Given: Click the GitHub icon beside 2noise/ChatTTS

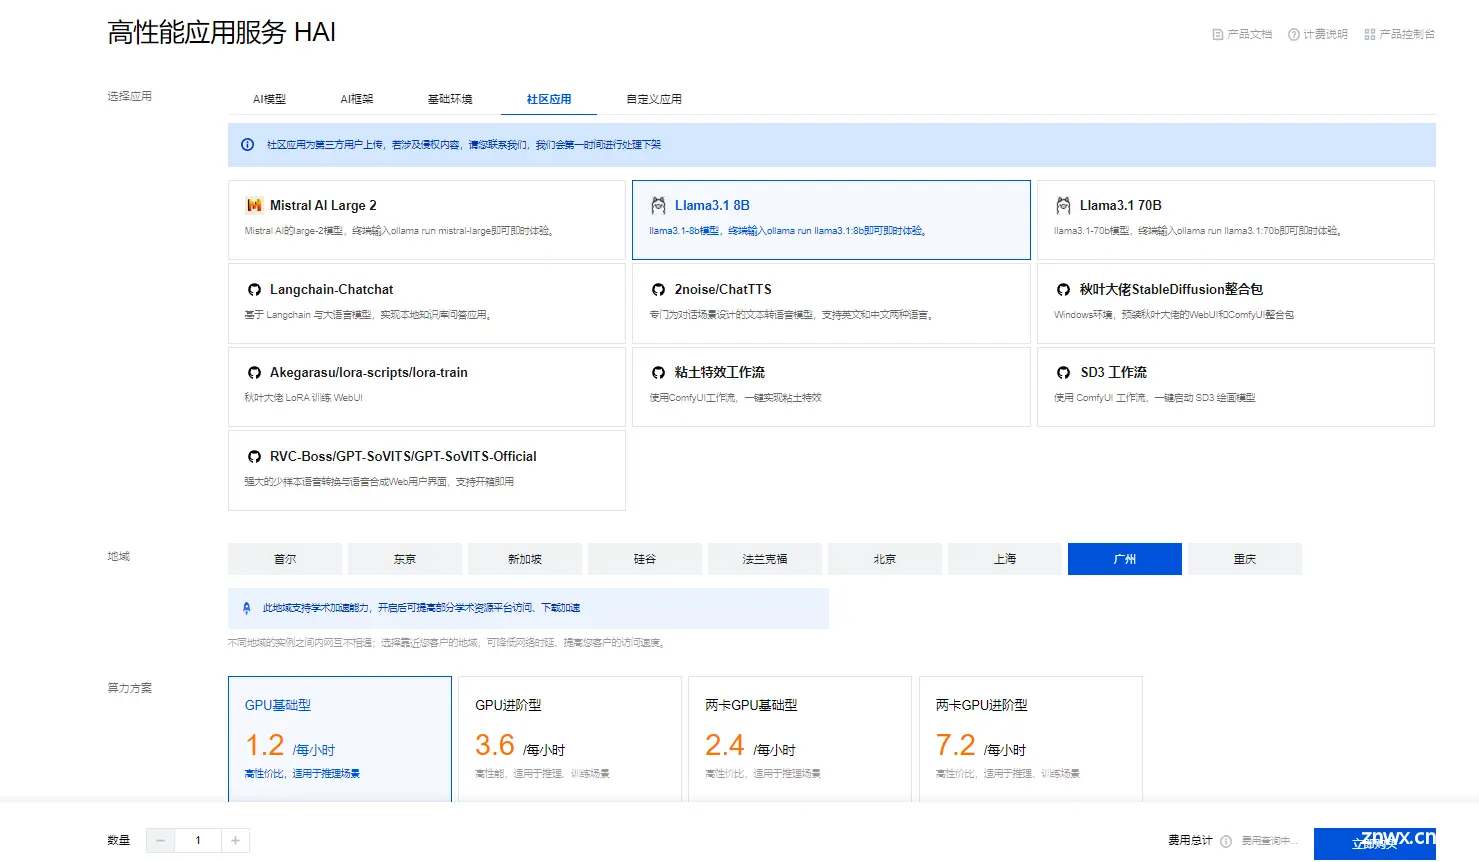Looking at the screenshot, I should [658, 289].
